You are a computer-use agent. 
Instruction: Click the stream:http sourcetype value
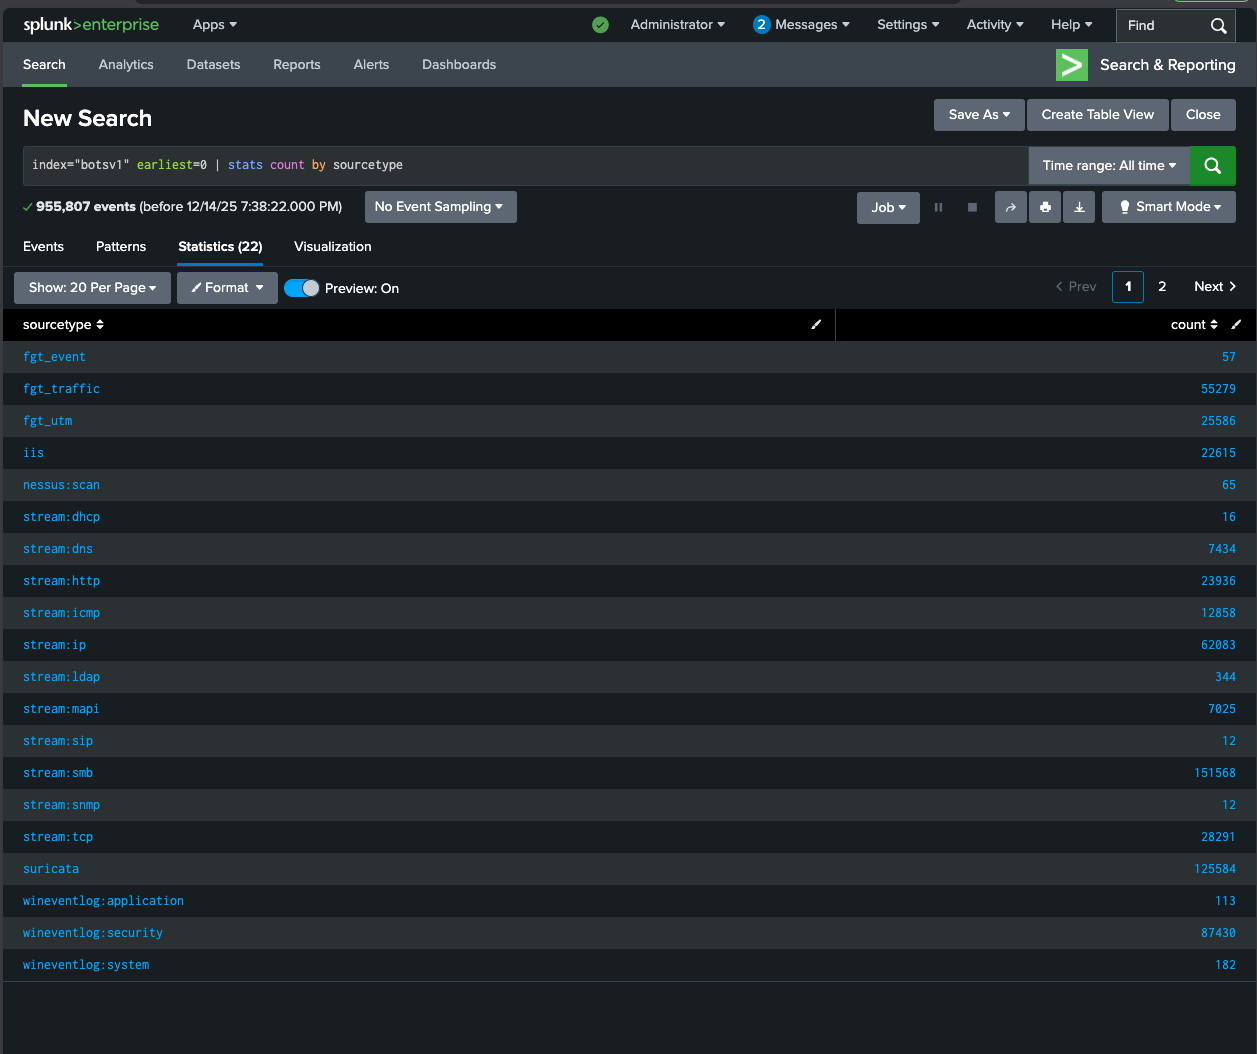(x=62, y=581)
